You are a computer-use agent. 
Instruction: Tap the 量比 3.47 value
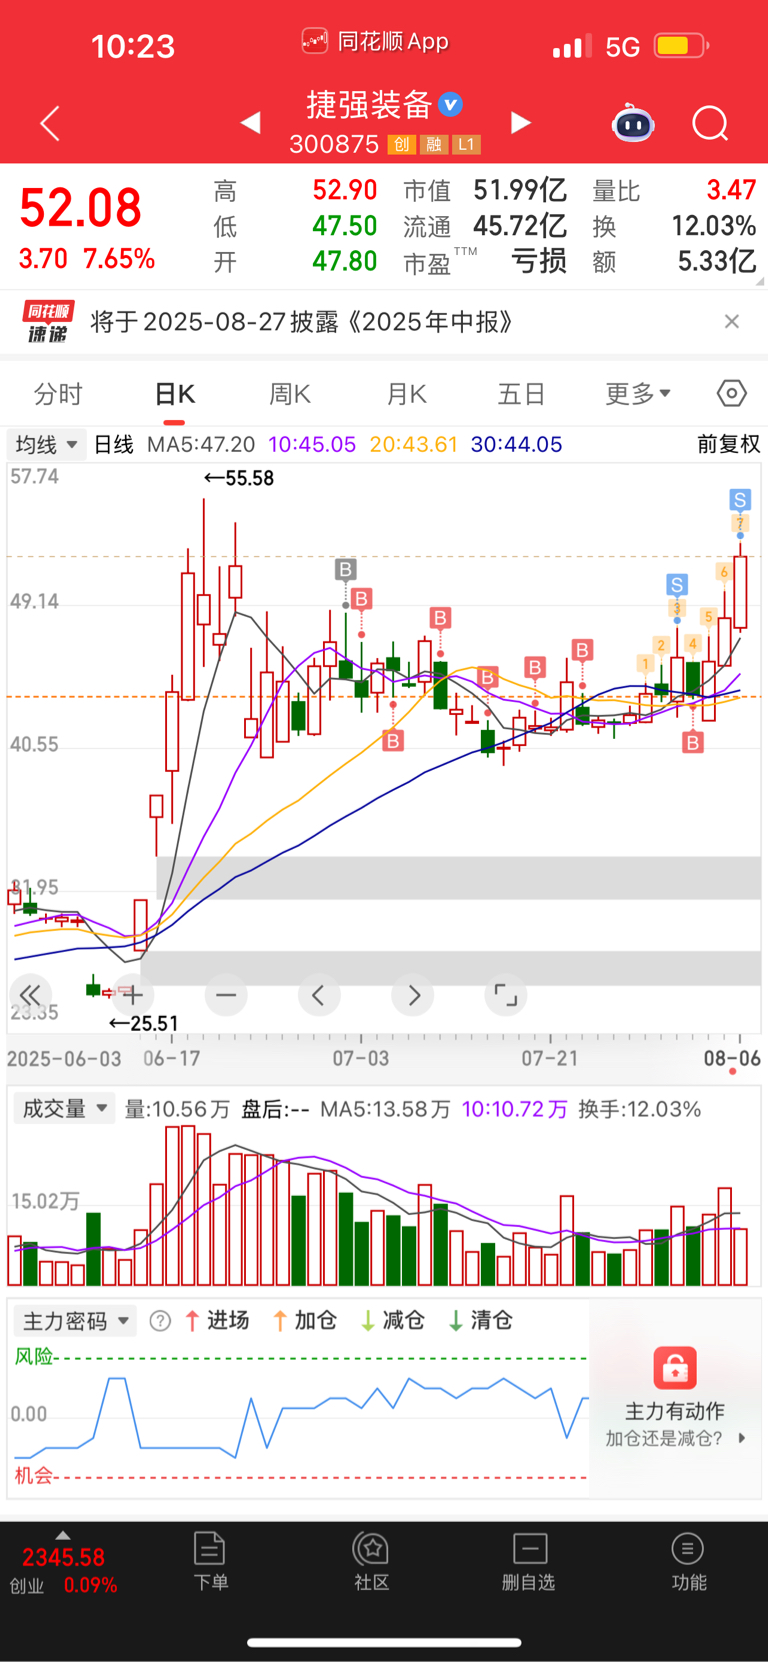pyautogui.click(x=731, y=190)
